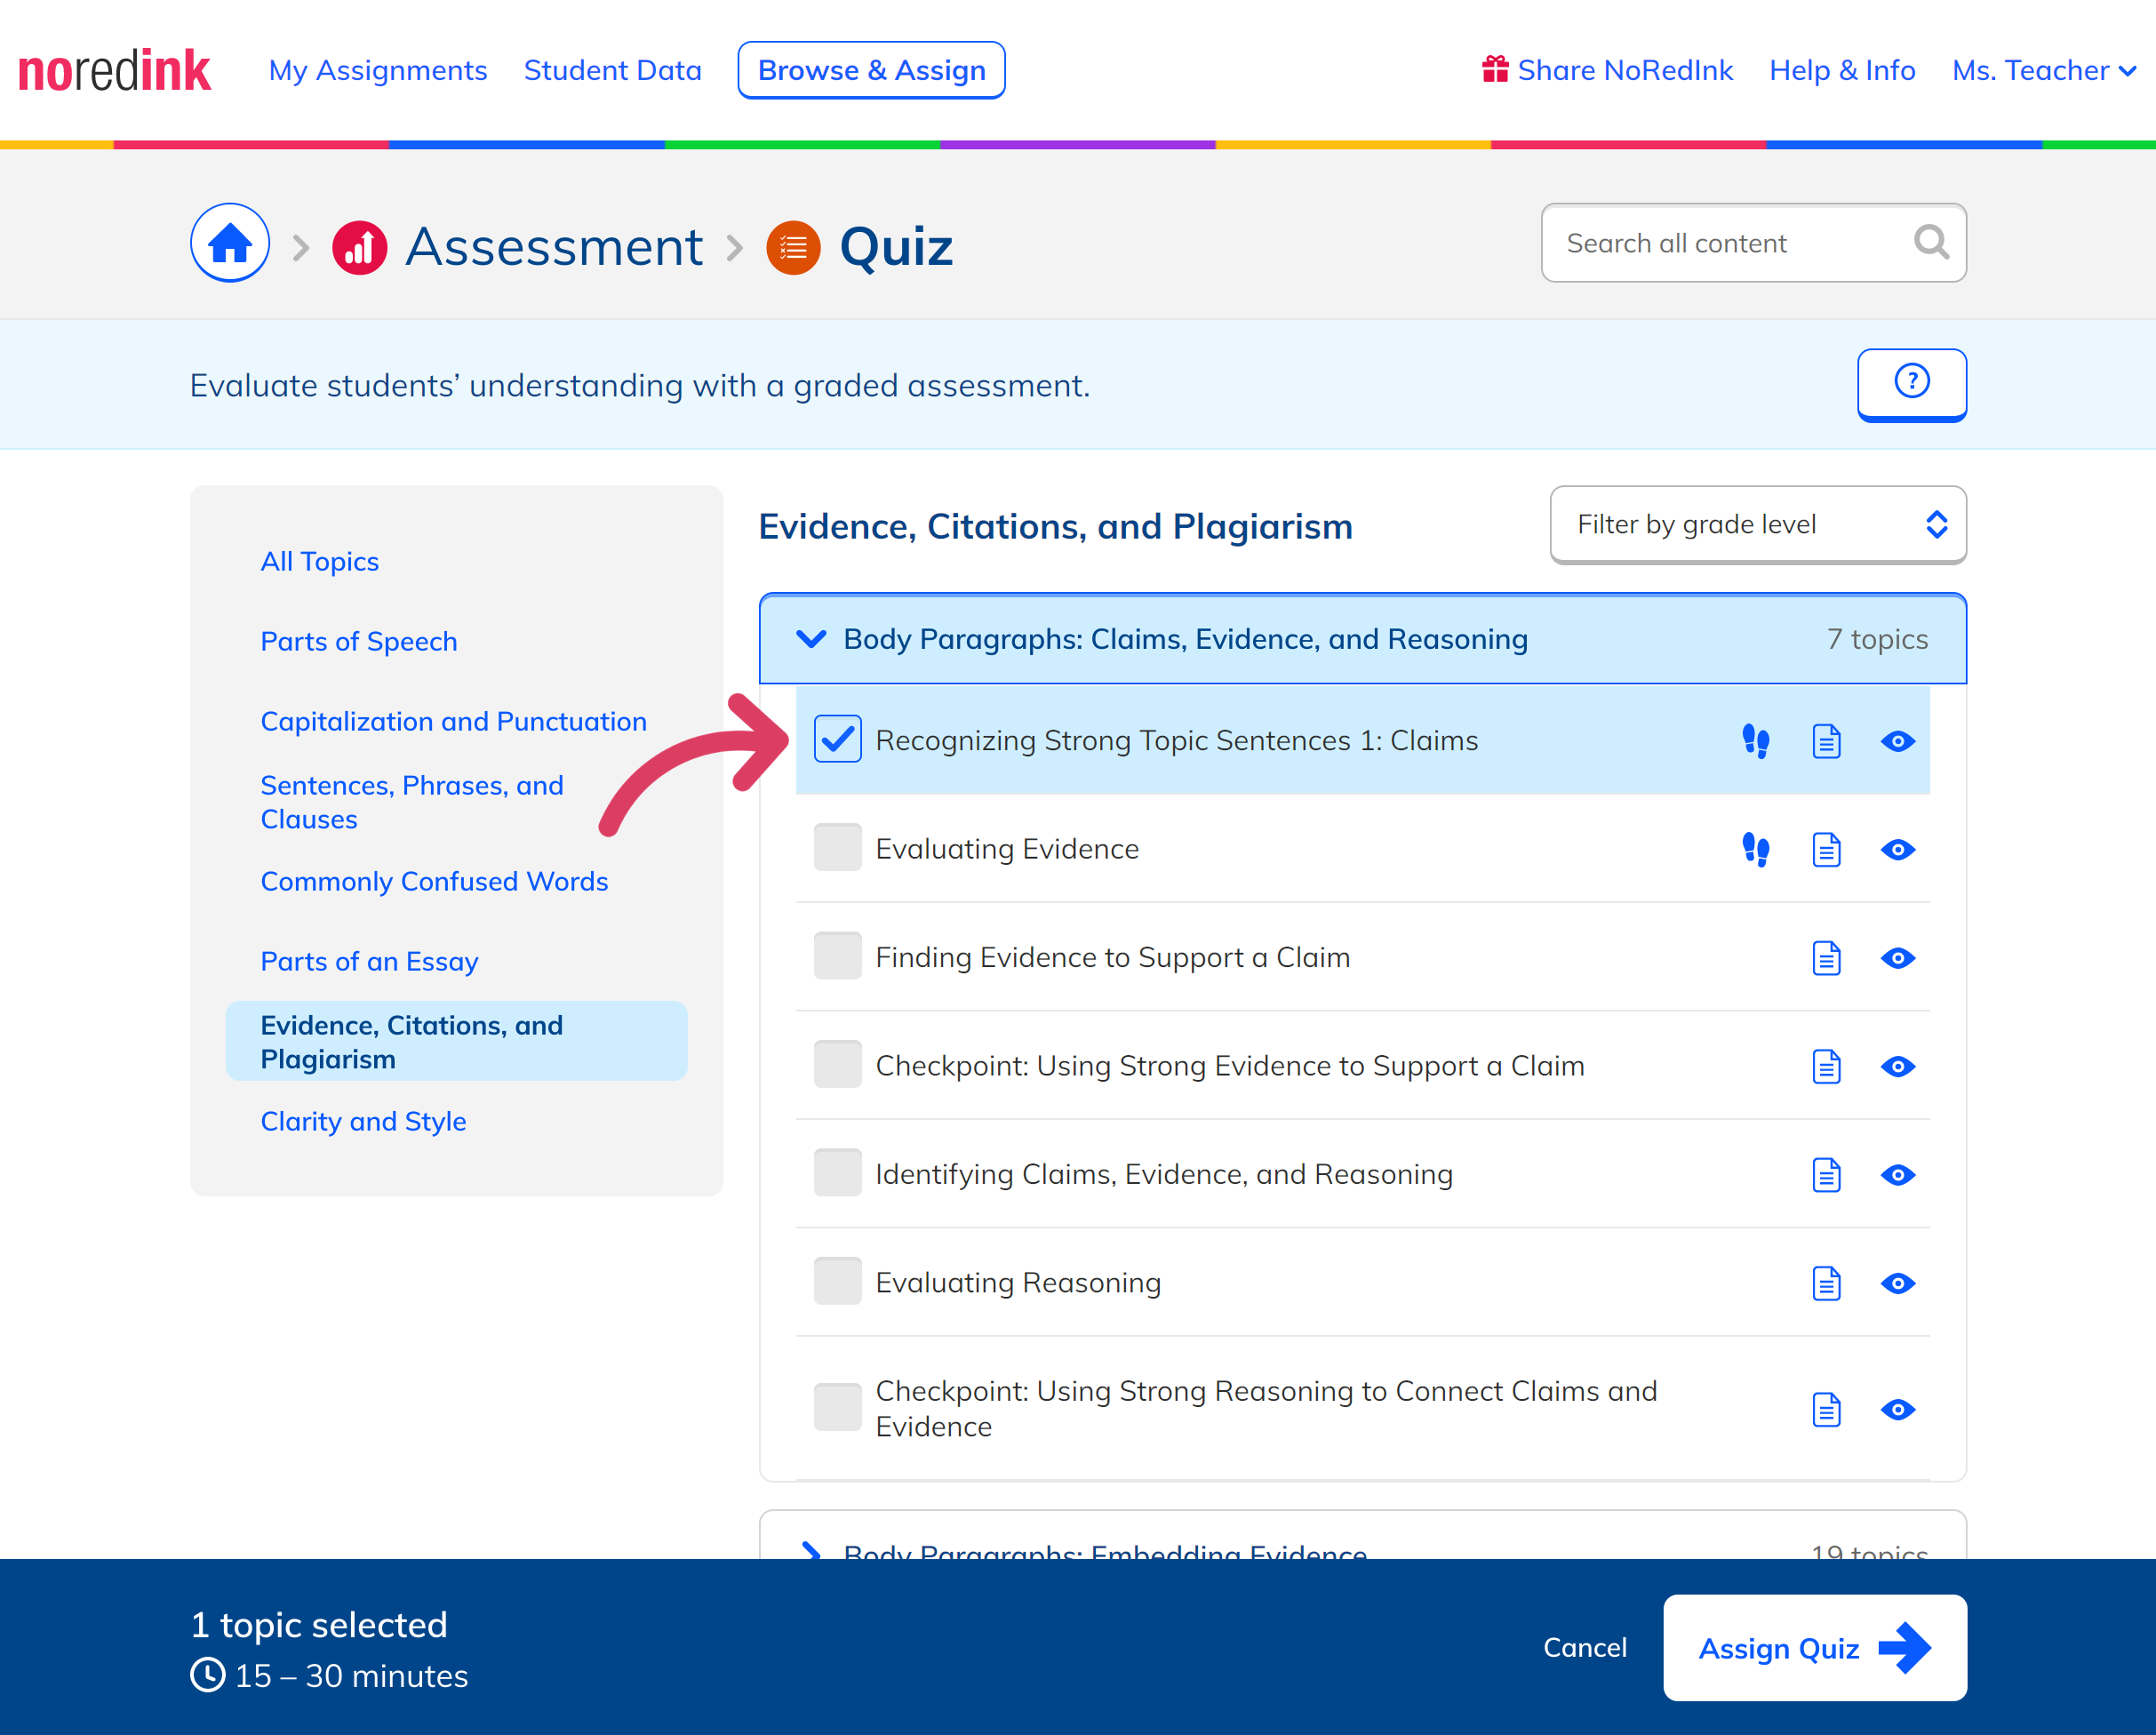
Task: Select the Browse & Assign nav button
Action: click(871, 70)
